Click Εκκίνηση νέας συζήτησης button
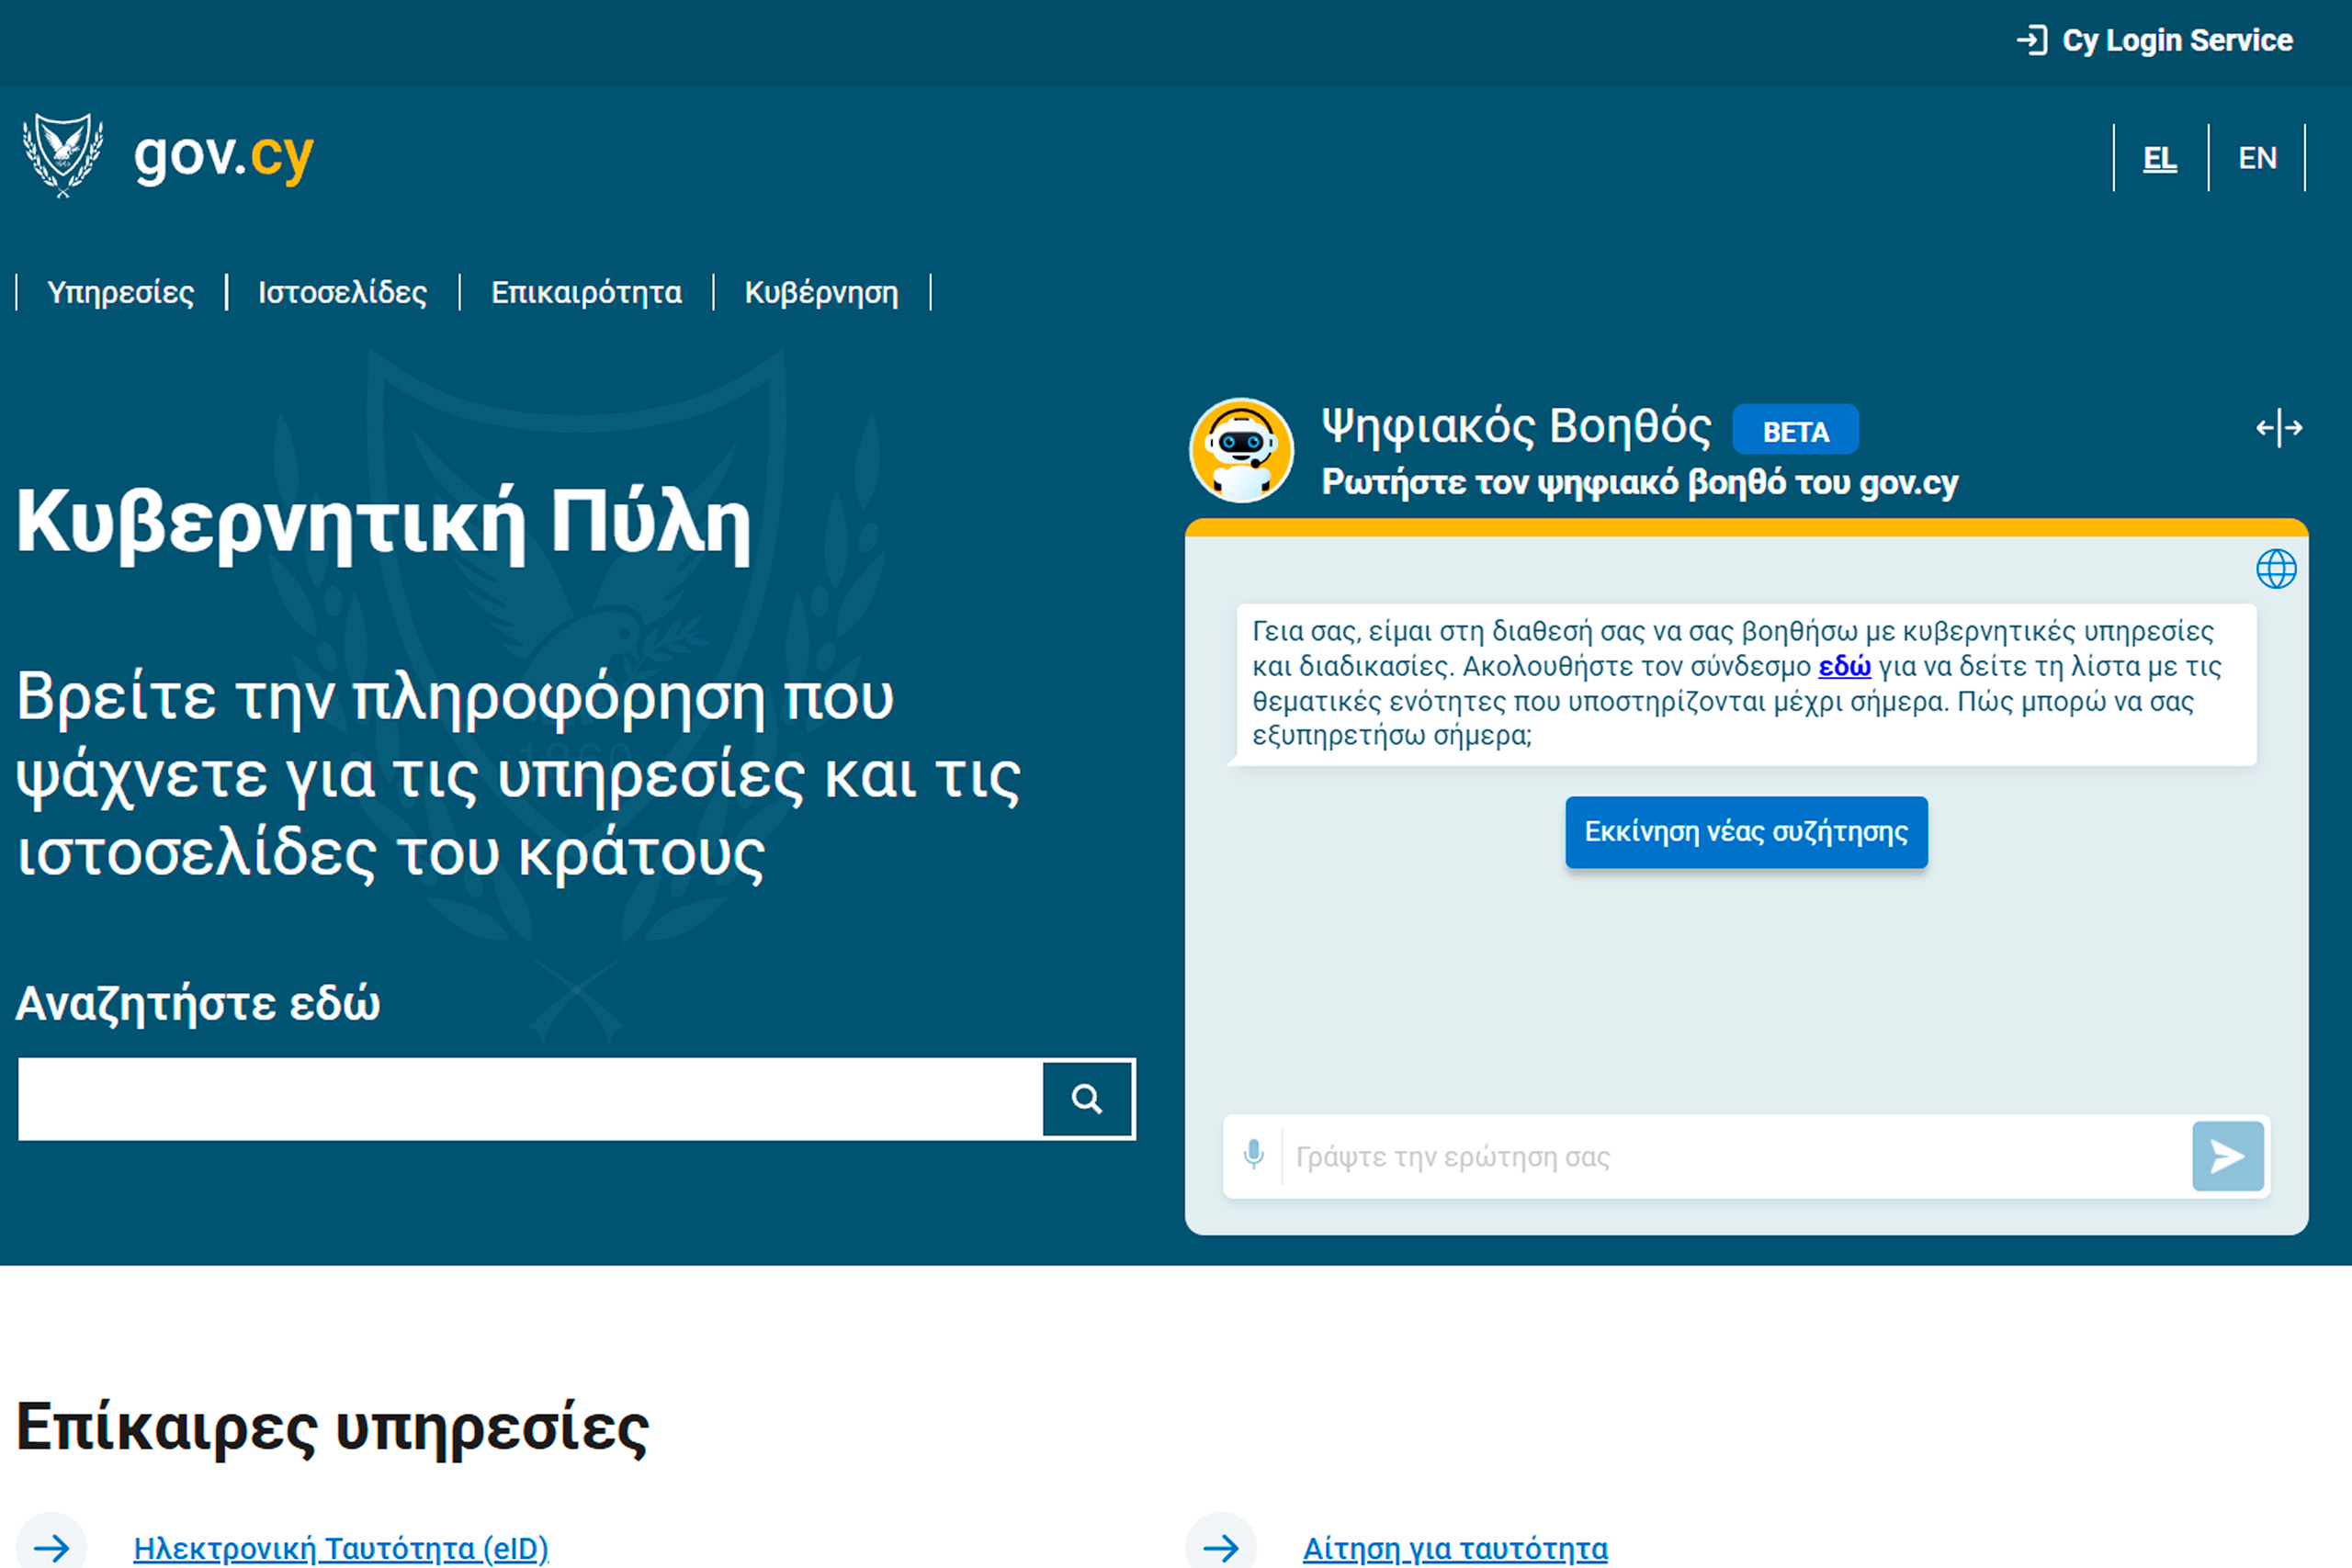The image size is (2352, 1568). click(1746, 831)
